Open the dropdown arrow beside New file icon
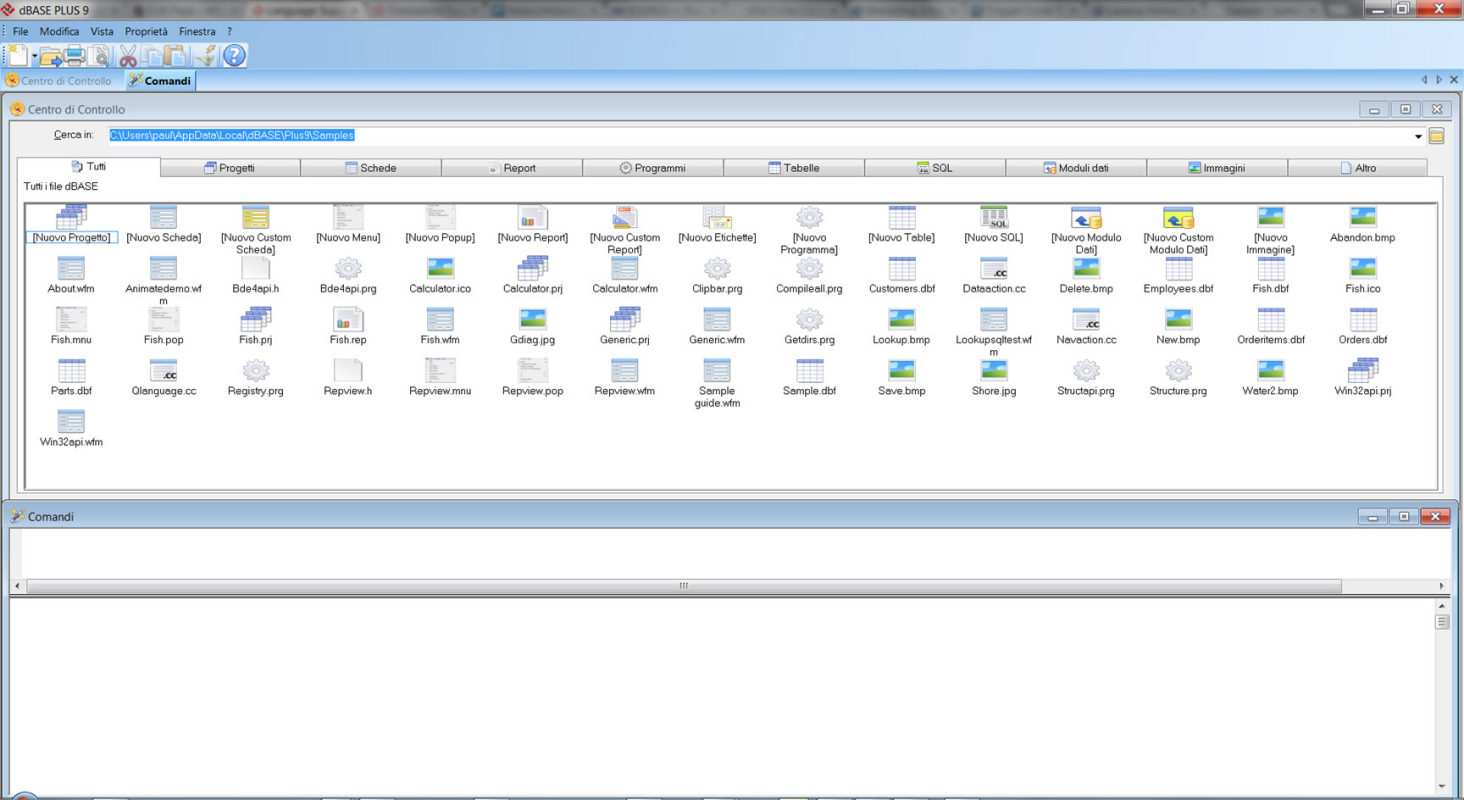 tap(34, 56)
